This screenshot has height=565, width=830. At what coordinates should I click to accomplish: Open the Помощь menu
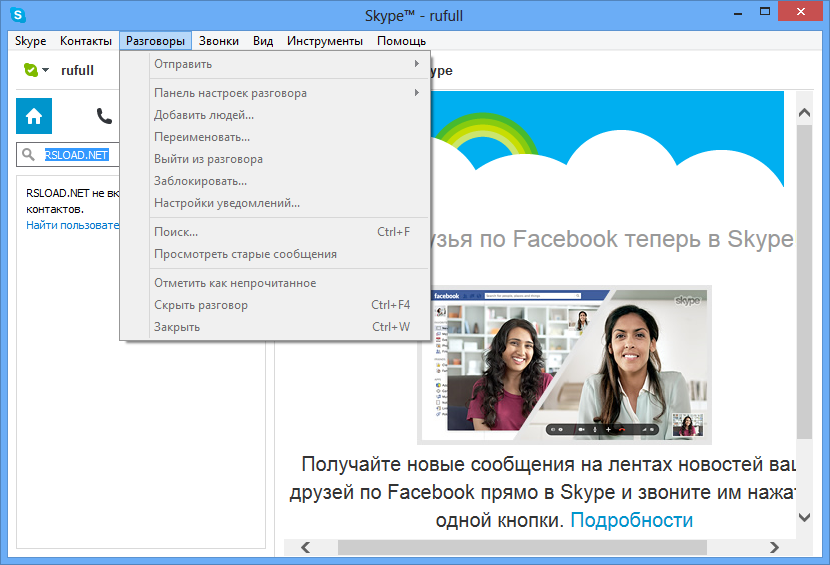401,41
